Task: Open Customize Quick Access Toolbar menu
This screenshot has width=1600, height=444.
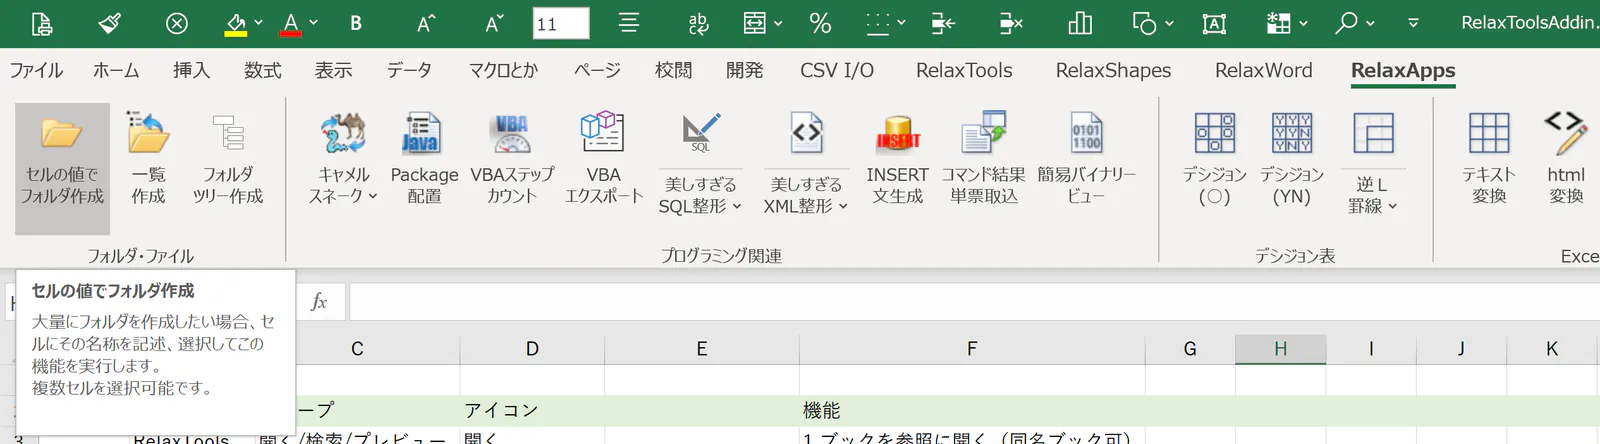Action: 1413,23
